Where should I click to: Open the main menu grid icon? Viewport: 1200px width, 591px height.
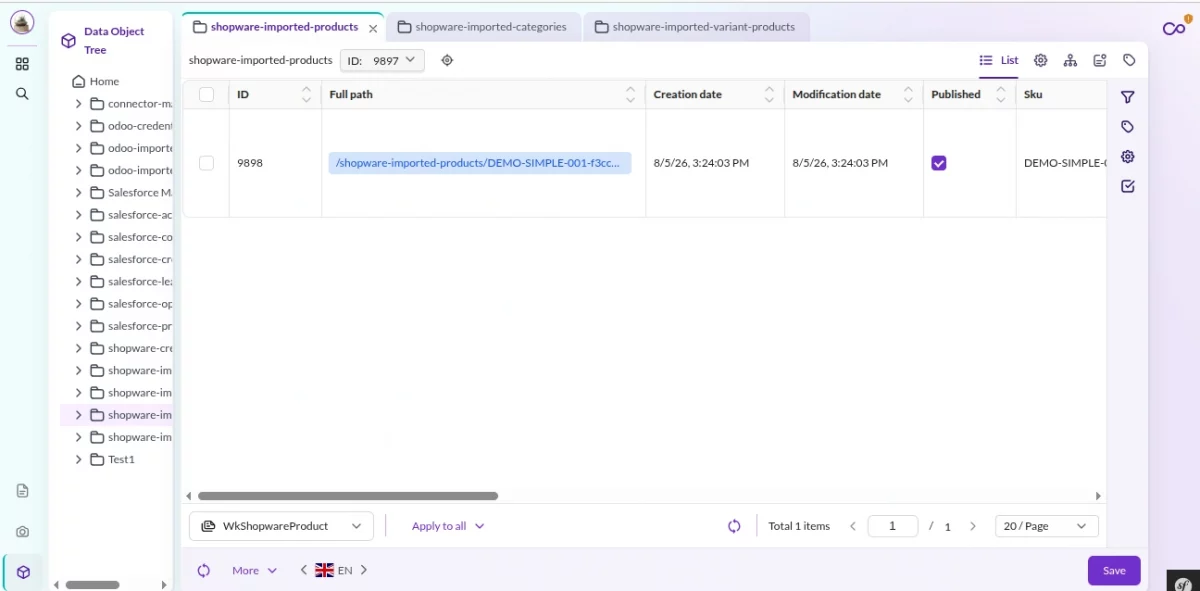(22, 64)
